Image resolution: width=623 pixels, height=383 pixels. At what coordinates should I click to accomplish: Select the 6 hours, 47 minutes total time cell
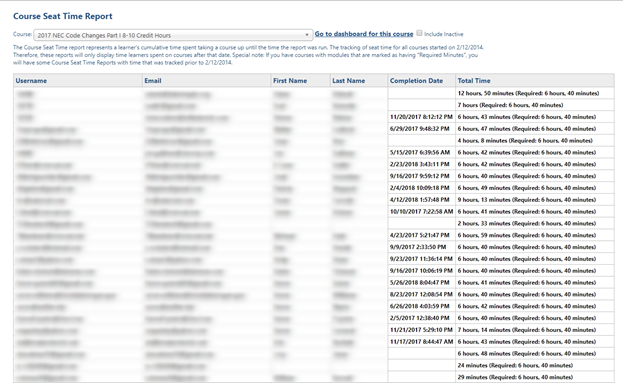(x=534, y=129)
